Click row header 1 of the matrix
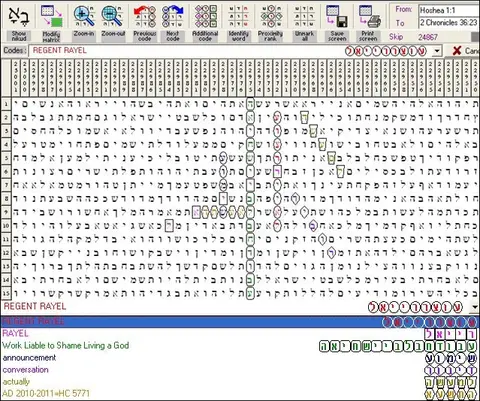The height and width of the screenshot is (401, 480). (6, 104)
